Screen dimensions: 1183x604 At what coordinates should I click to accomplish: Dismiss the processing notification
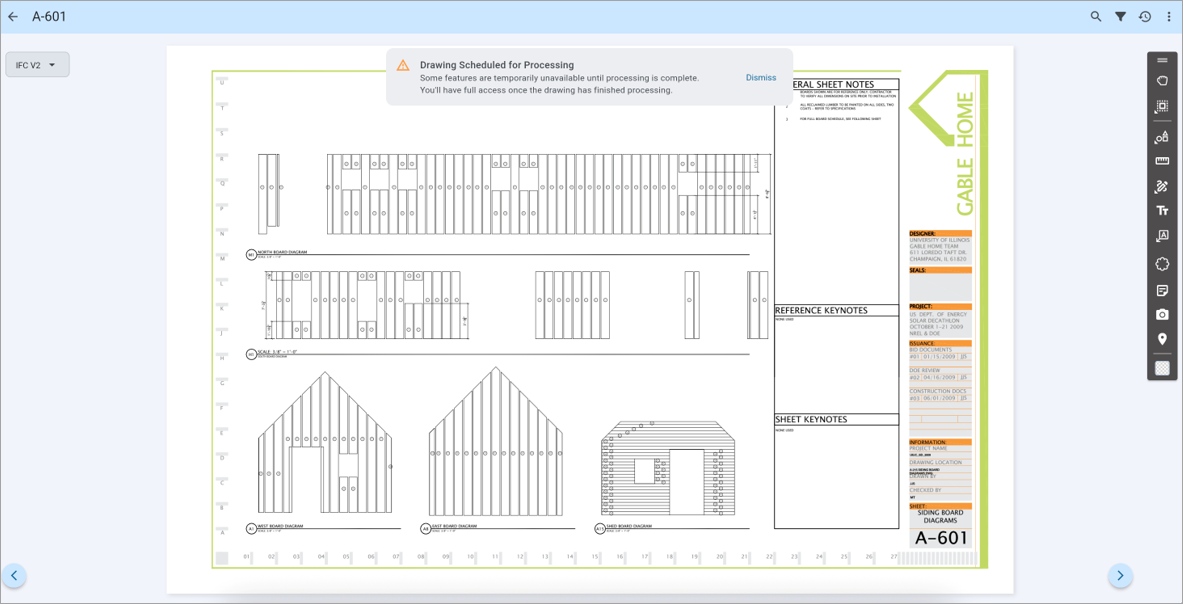click(x=760, y=78)
